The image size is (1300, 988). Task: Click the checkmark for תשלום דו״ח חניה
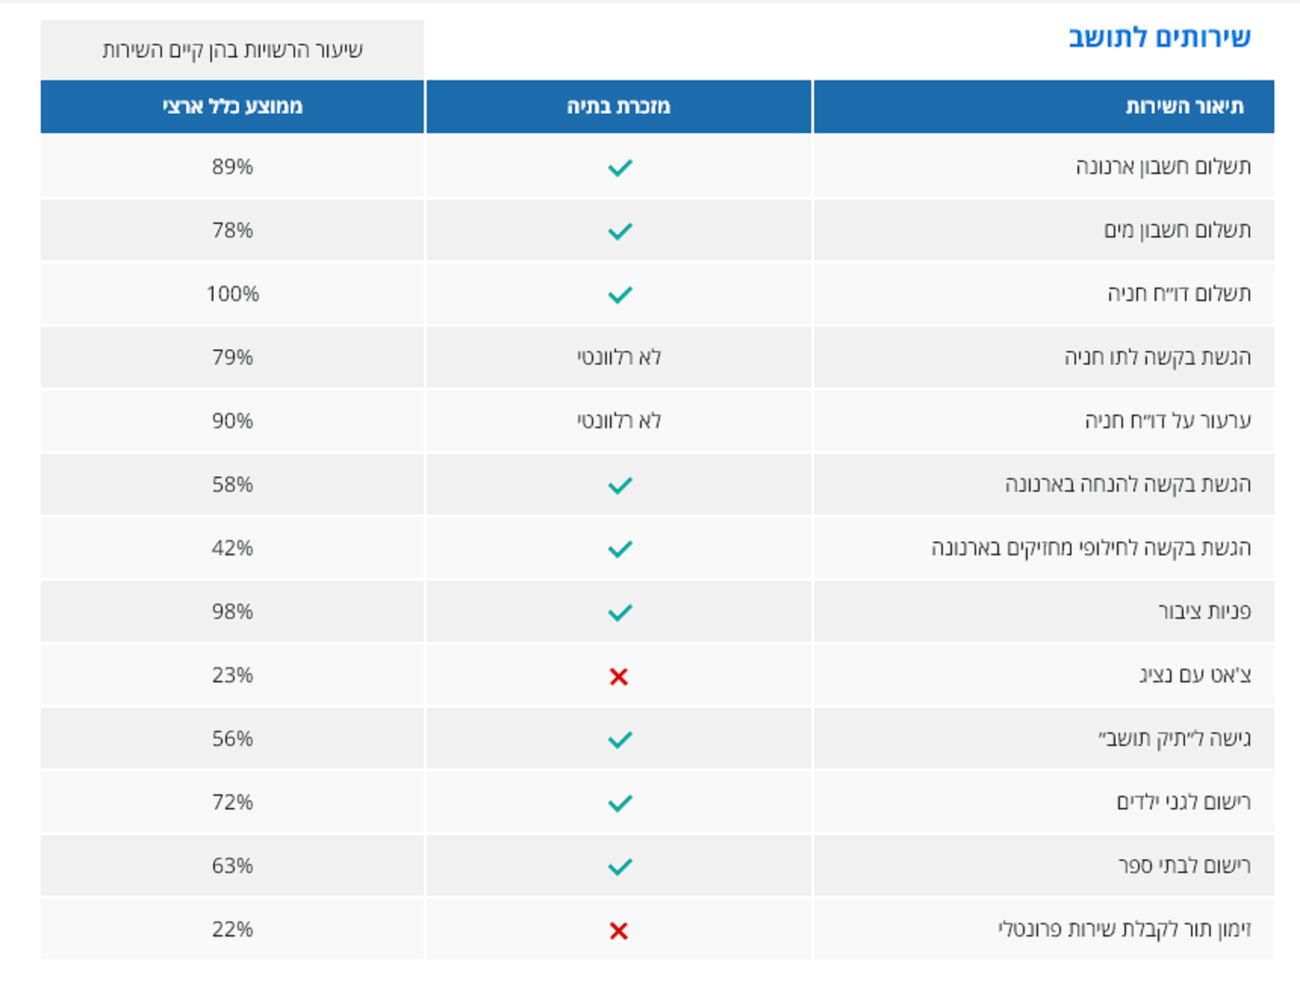619,294
